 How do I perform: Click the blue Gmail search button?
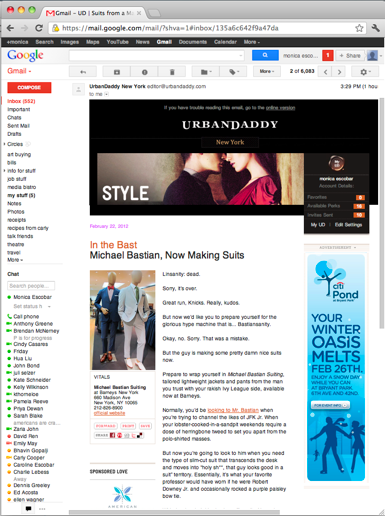click(x=265, y=55)
